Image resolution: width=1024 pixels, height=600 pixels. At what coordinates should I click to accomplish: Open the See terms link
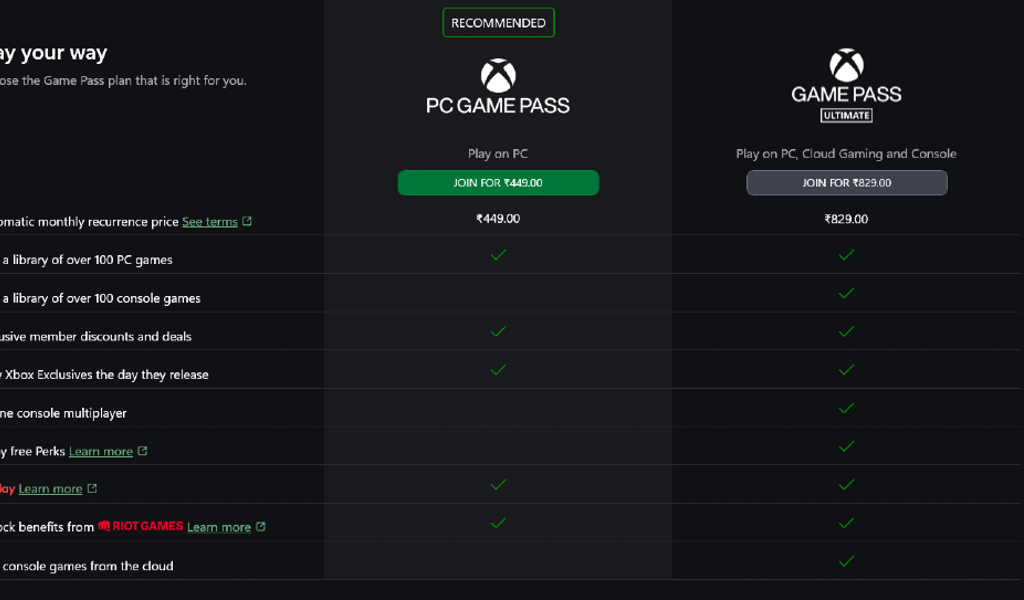209,222
